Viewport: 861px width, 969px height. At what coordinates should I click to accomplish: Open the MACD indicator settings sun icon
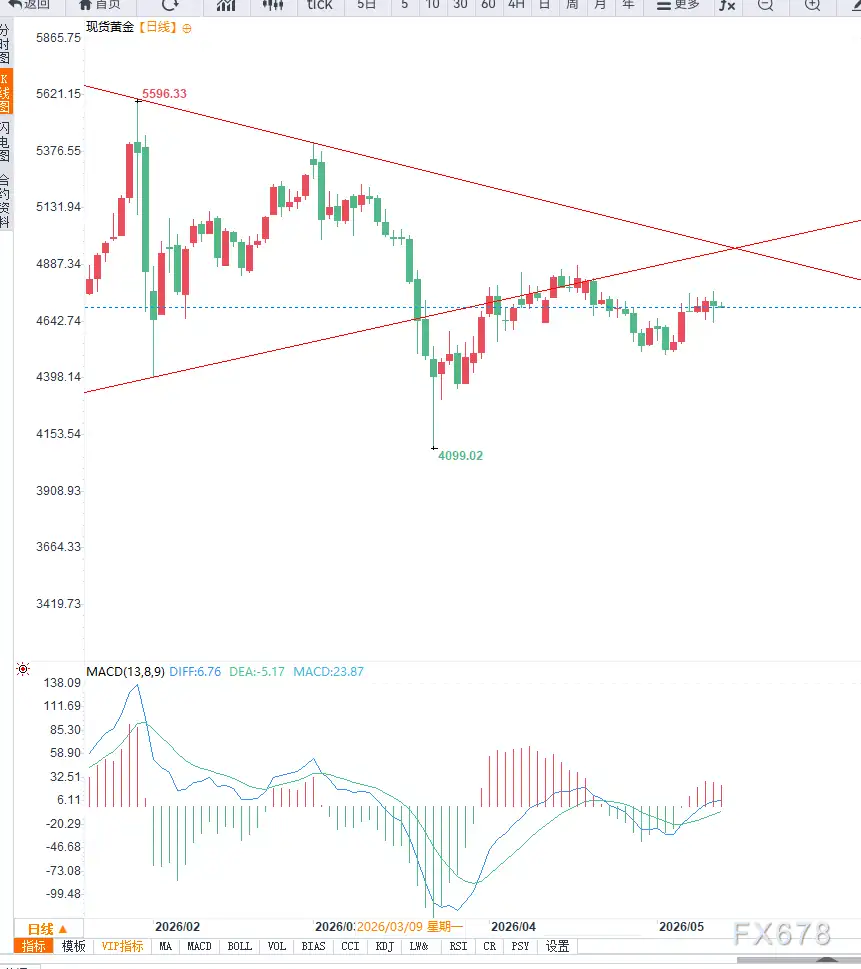[23, 669]
